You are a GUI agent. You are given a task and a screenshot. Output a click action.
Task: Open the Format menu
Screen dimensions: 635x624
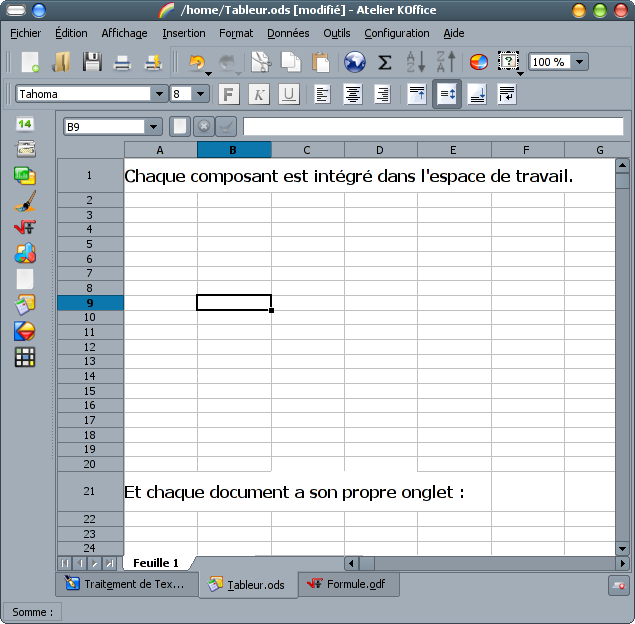point(236,33)
